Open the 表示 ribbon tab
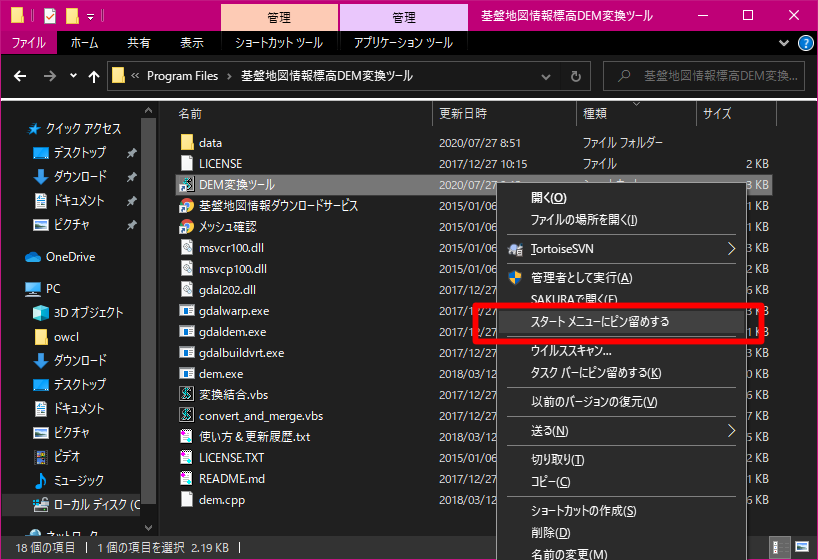Viewport: 818px width, 560px height. (192, 43)
